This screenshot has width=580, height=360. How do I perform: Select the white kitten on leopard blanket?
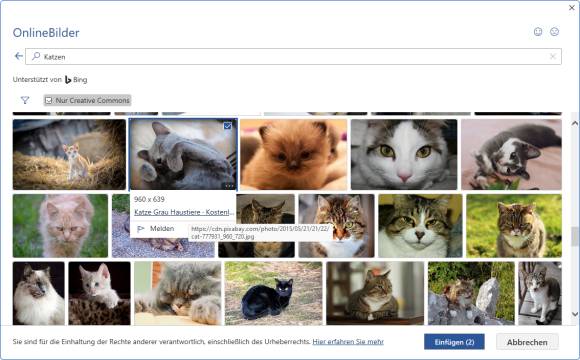pos(100,293)
